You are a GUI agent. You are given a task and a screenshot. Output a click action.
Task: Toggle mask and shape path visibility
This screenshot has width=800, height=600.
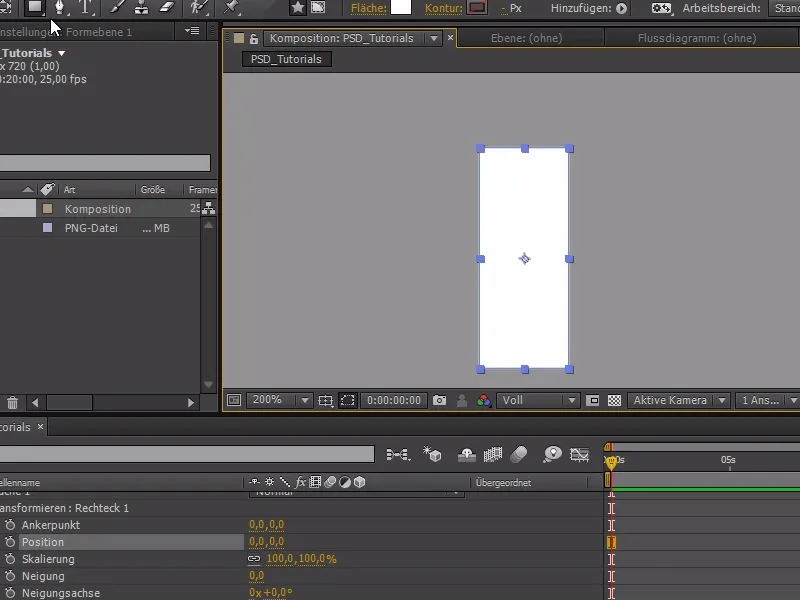point(347,400)
